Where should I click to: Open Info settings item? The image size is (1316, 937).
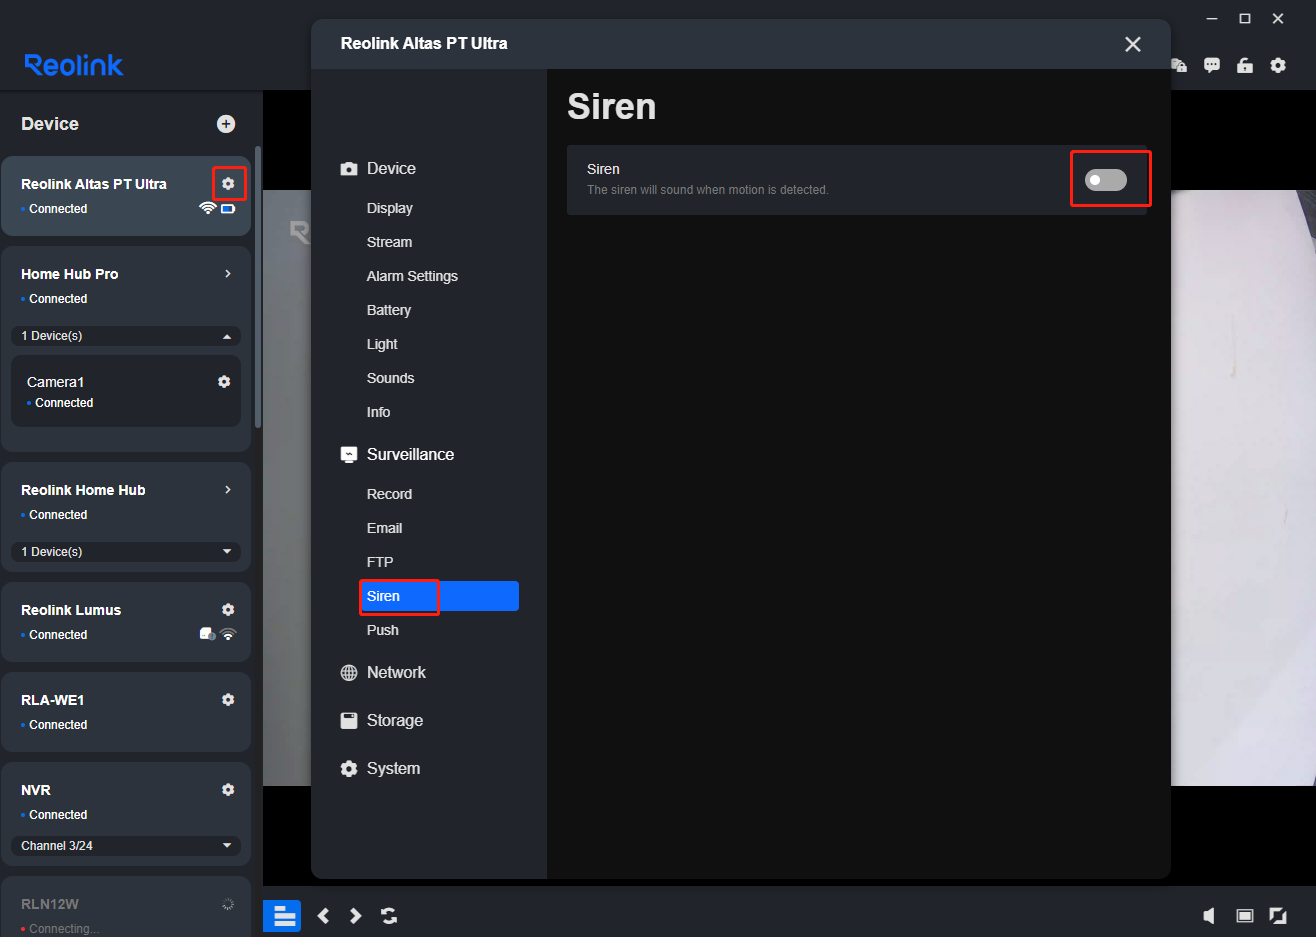pyautogui.click(x=379, y=412)
